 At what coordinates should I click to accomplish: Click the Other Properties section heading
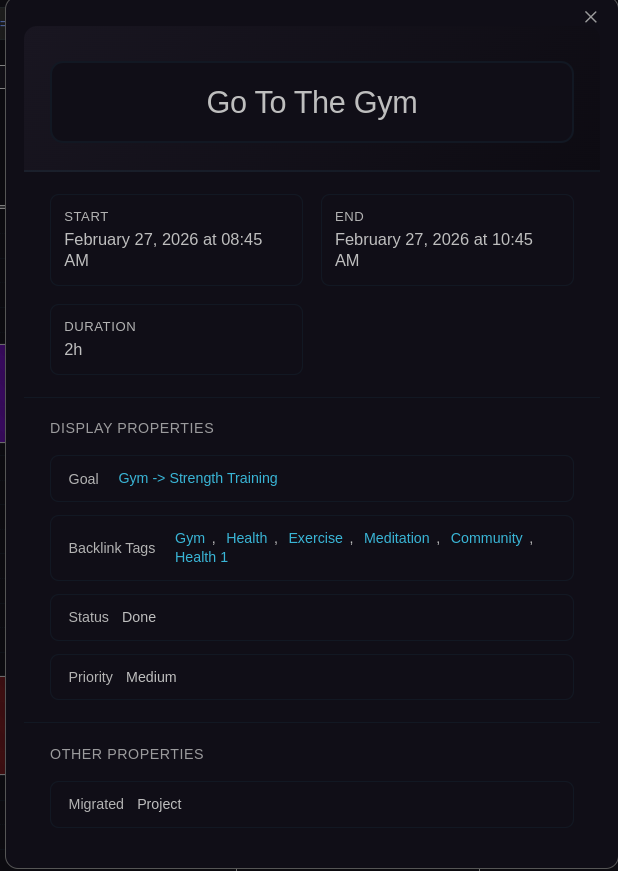pyautogui.click(x=127, y=754)
